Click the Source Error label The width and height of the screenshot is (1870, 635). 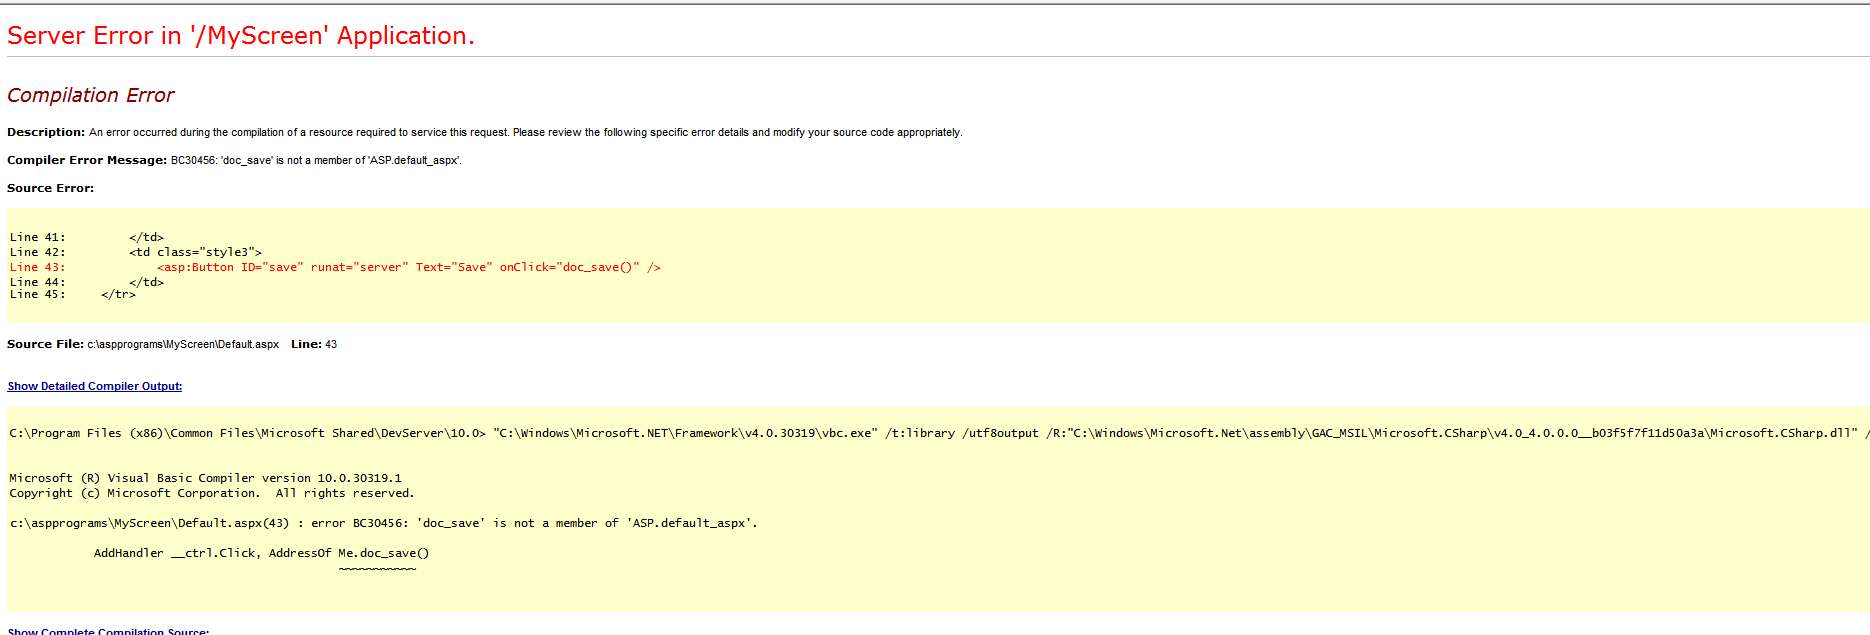(50, 188)
